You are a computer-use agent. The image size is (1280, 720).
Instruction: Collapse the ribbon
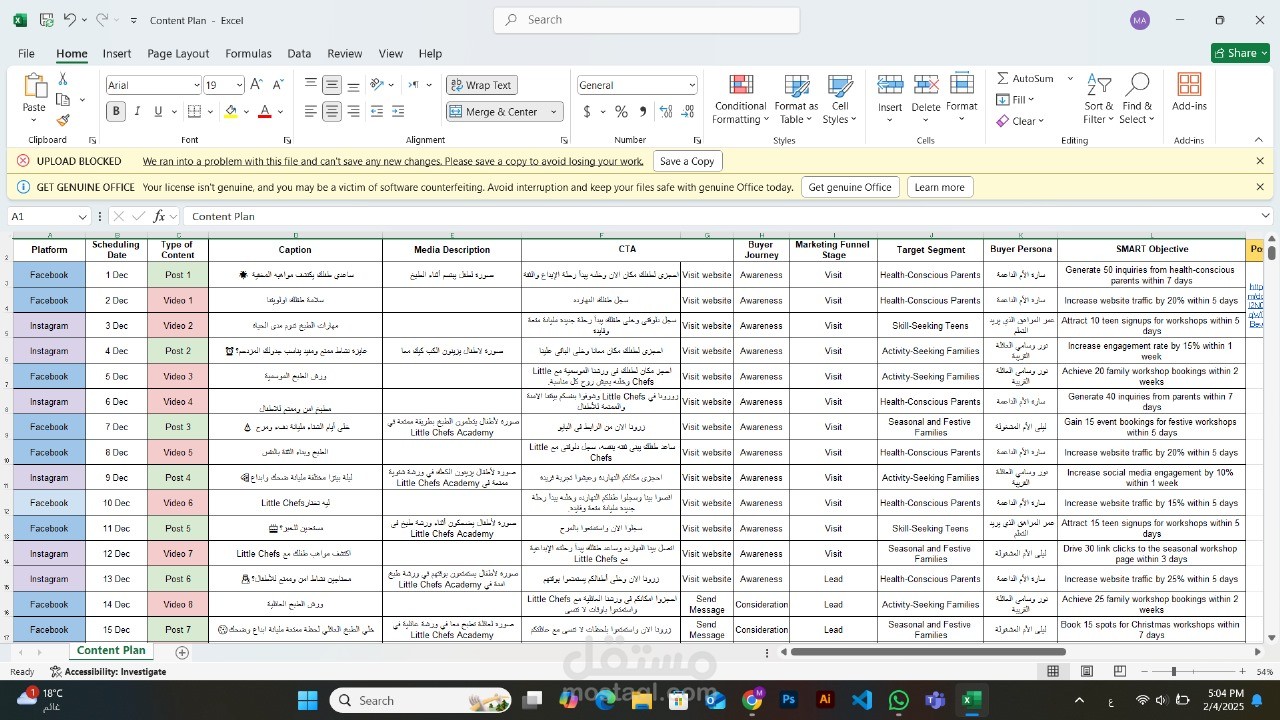coord(1259,140)
